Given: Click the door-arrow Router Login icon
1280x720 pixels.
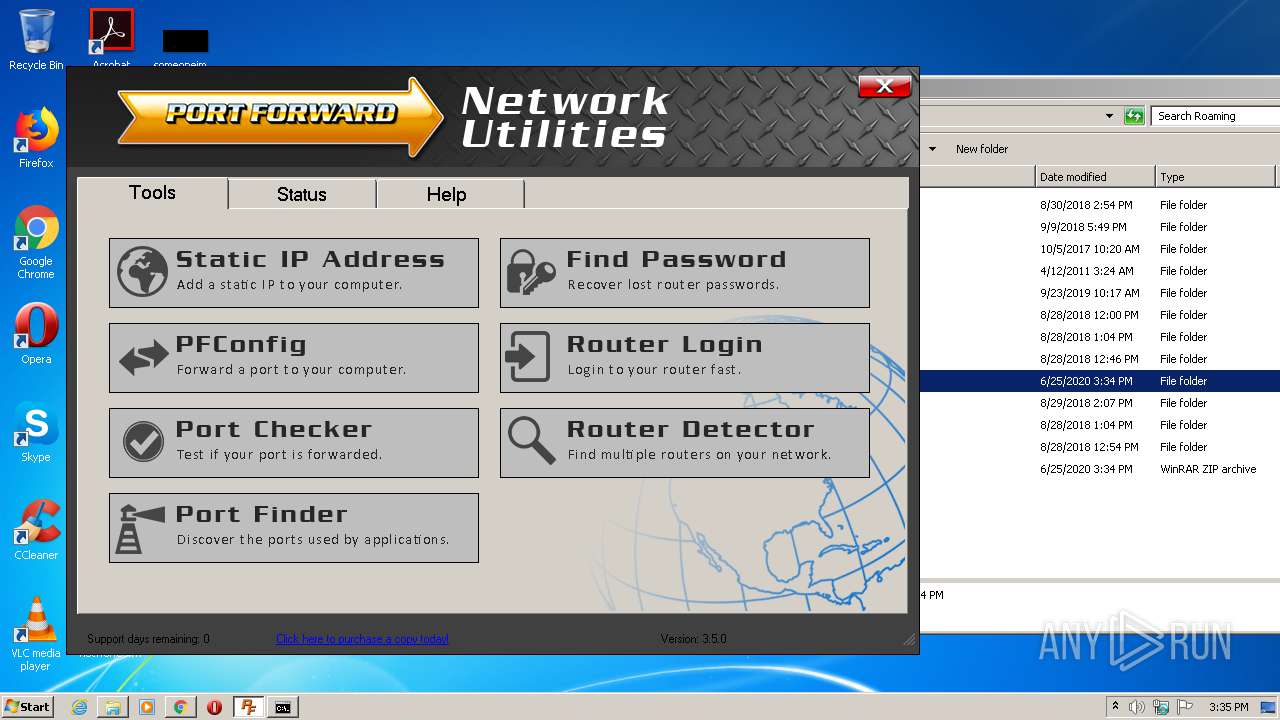Looking at the screenshot, I should tap(528, 357).
